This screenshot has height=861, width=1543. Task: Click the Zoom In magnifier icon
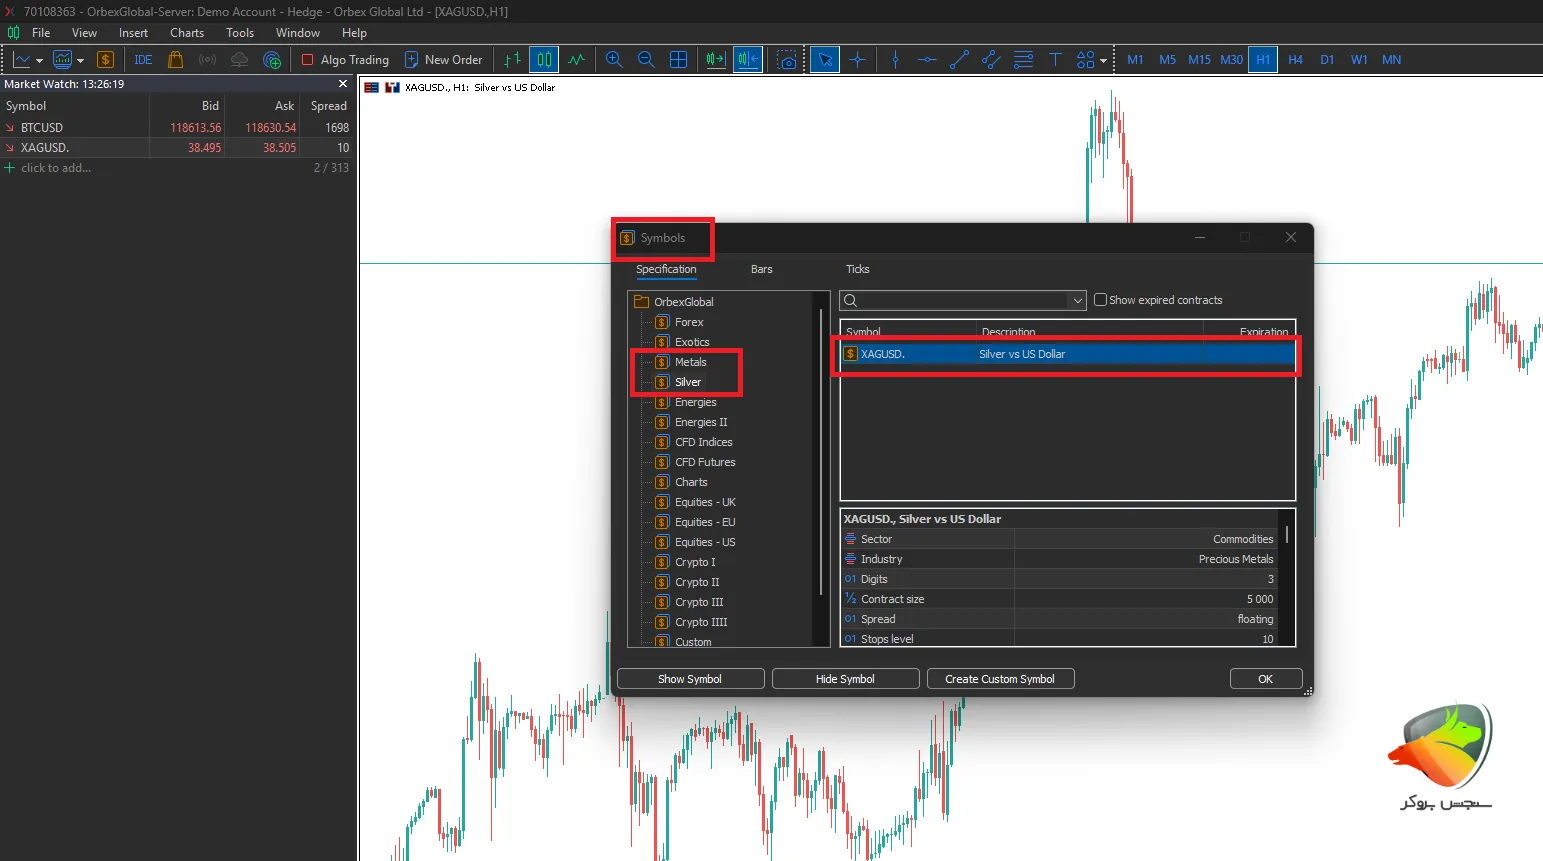click(x=614, y=60)
